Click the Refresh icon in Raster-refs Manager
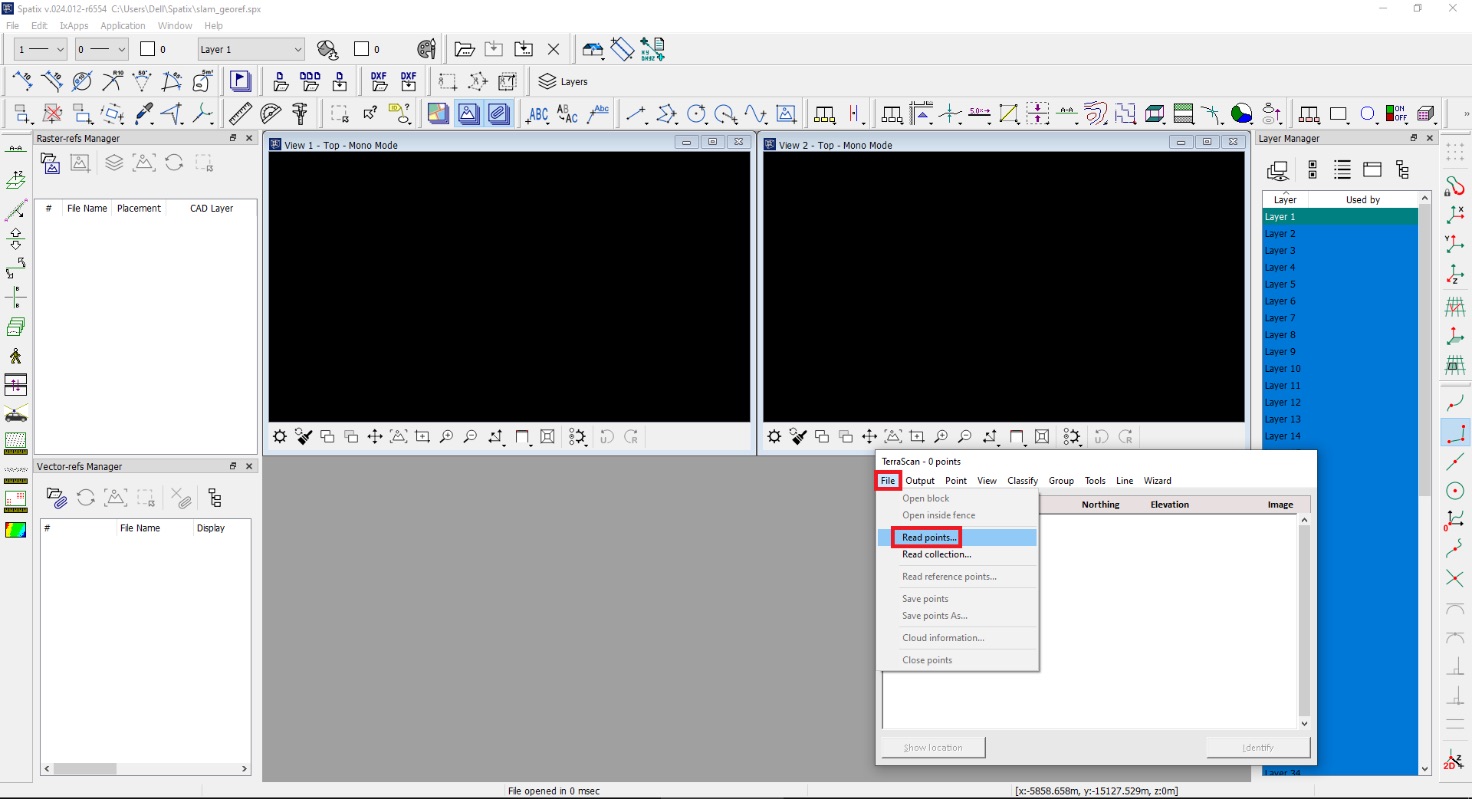1472x799 pixels. tap(175, 163)
